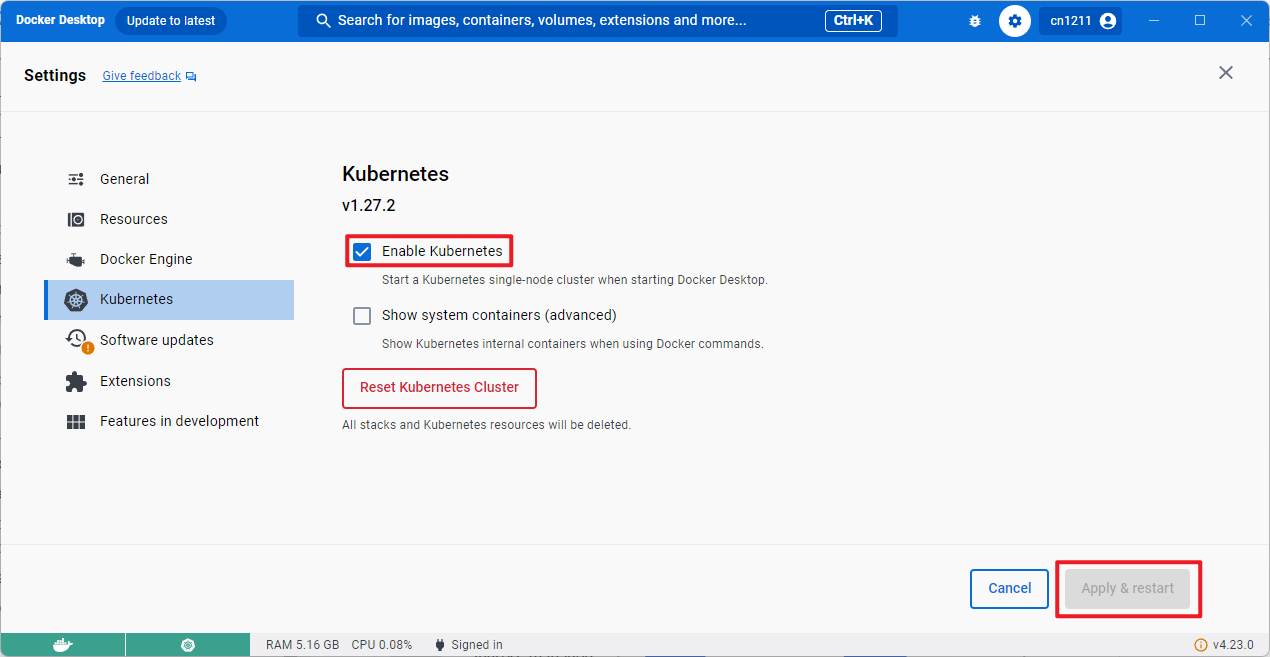Select Features in development

pos(178,421)
